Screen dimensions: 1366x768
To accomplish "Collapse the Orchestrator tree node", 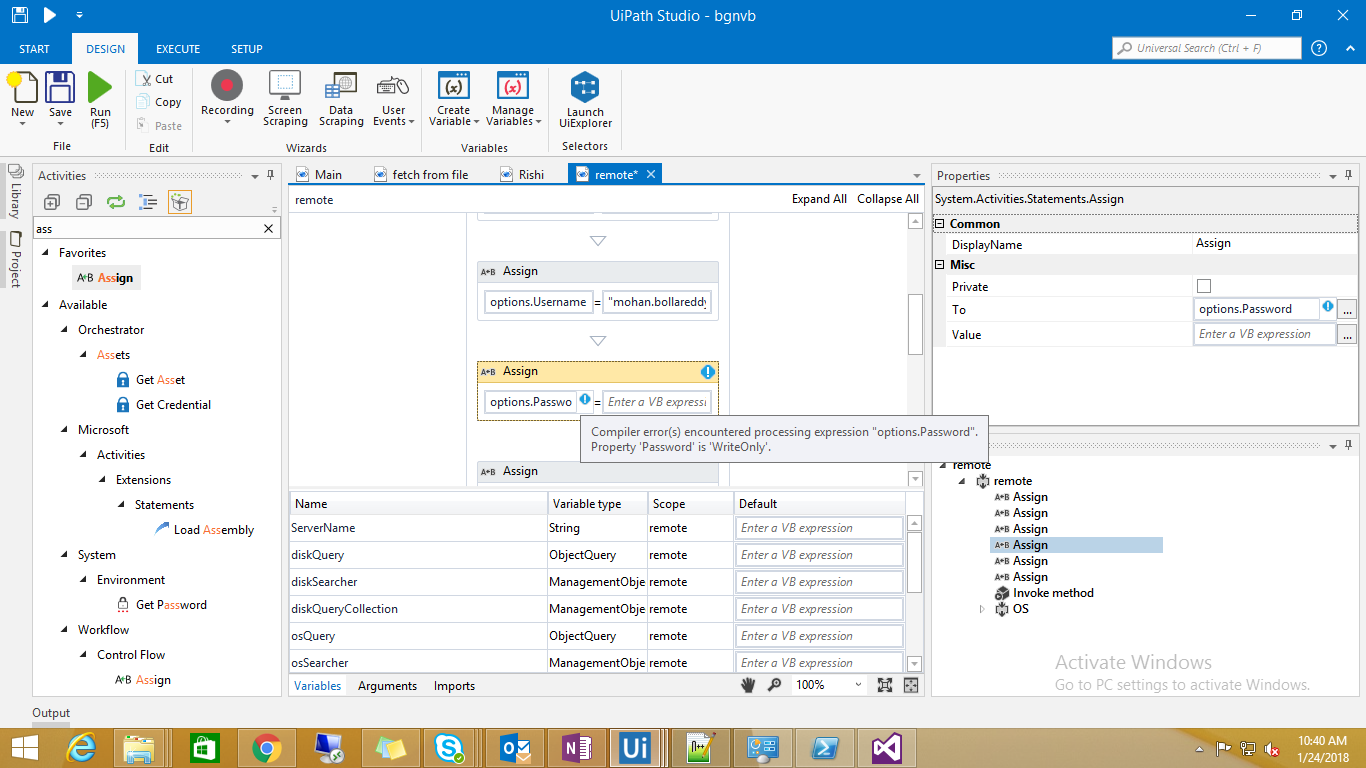I will (65, 330).
